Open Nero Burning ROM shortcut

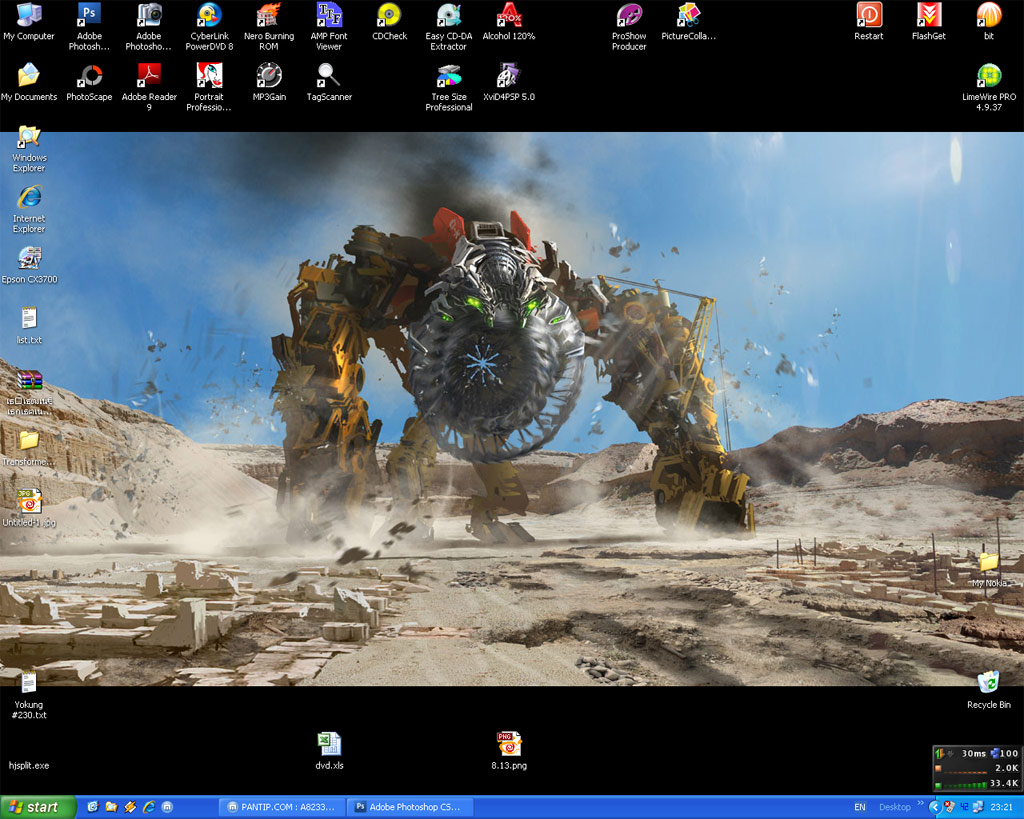click(269, 26)
